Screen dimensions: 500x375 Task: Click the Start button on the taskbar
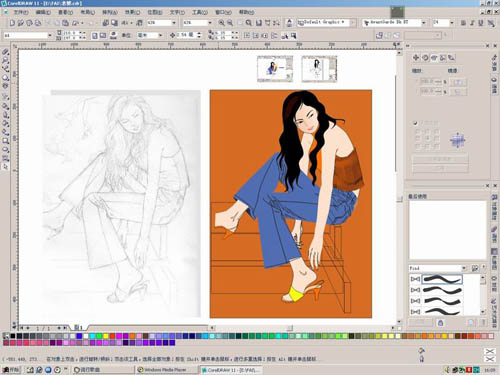12,370
